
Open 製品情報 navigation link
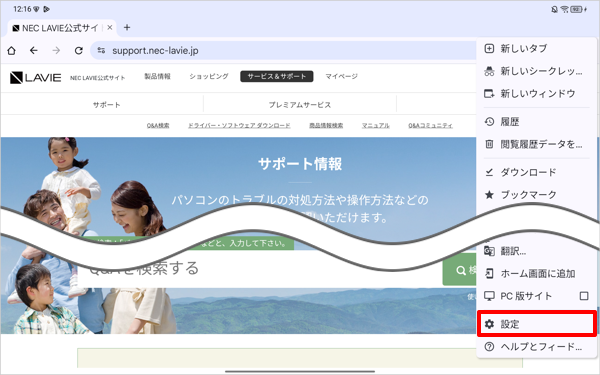tap(157, 77)
